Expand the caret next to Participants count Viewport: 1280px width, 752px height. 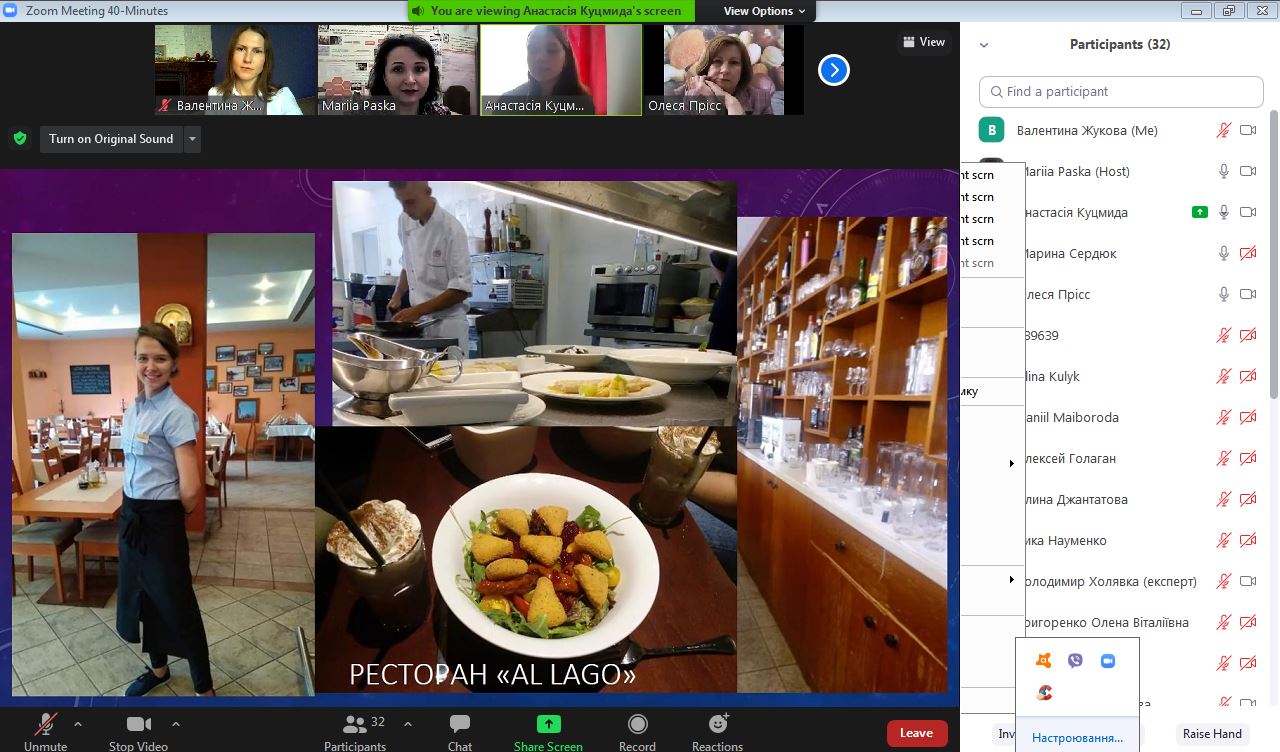coord(408,723)
